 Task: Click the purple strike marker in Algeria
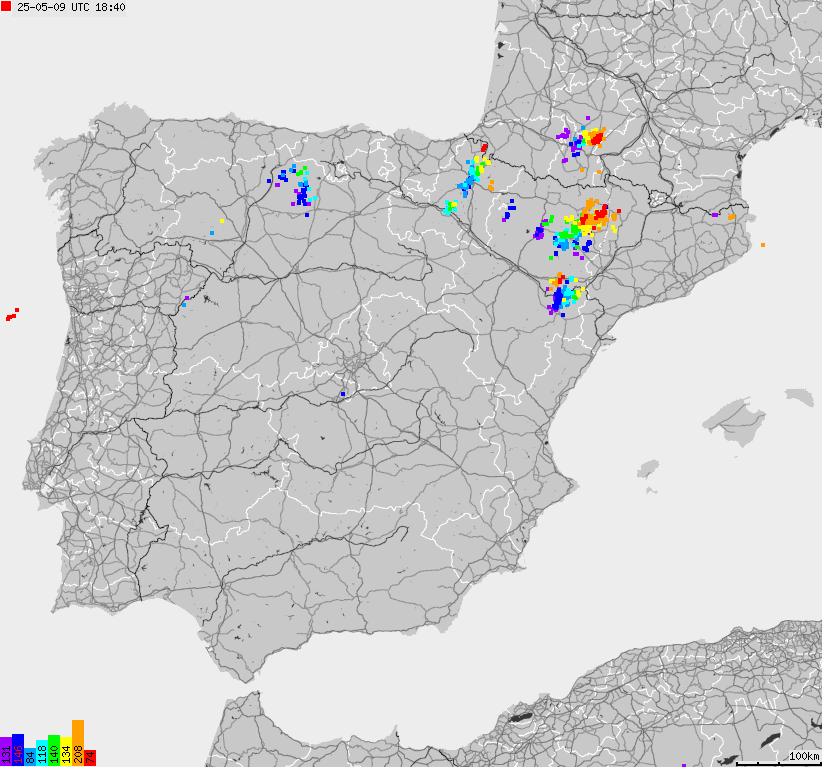tap(684, 765)
